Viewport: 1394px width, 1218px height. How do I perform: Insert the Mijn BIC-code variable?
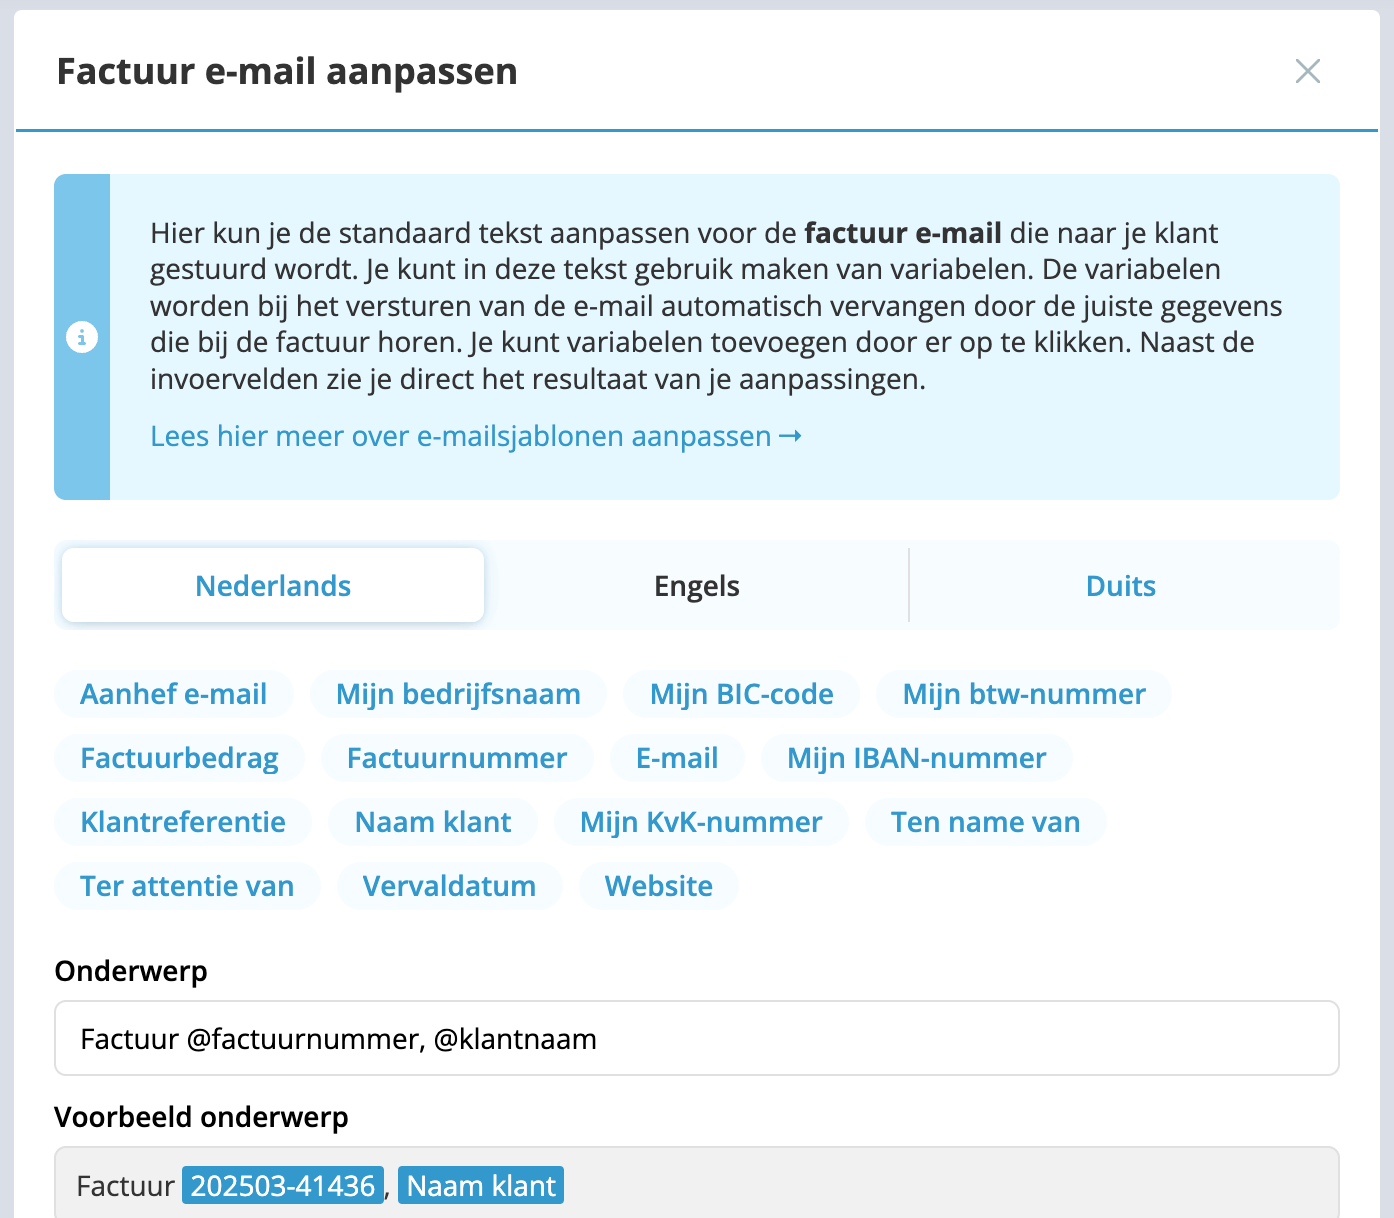pyautogui.click(x=741, y=694)
